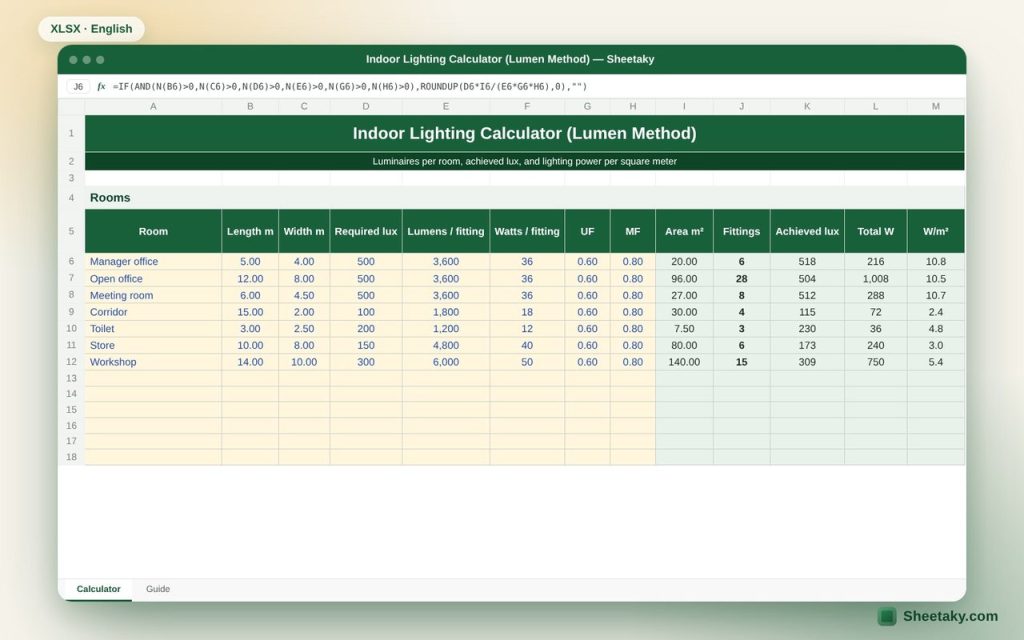This screenshot has width=1024, height=640.
Task: Click the Indoor Lighting Calculator title cell
Action: [524, 133]
